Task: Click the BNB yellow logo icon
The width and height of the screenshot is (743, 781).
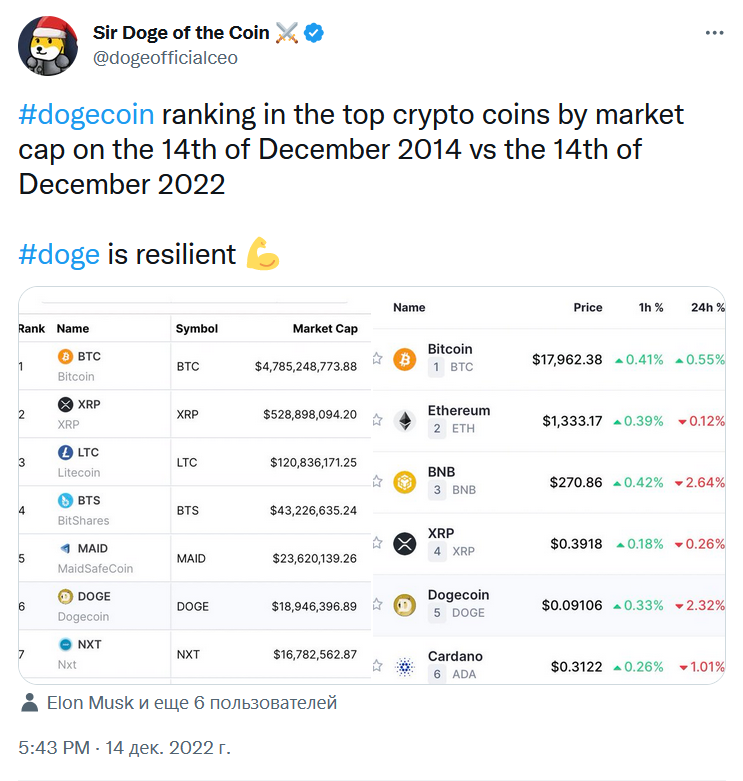Action: [405, 482]
